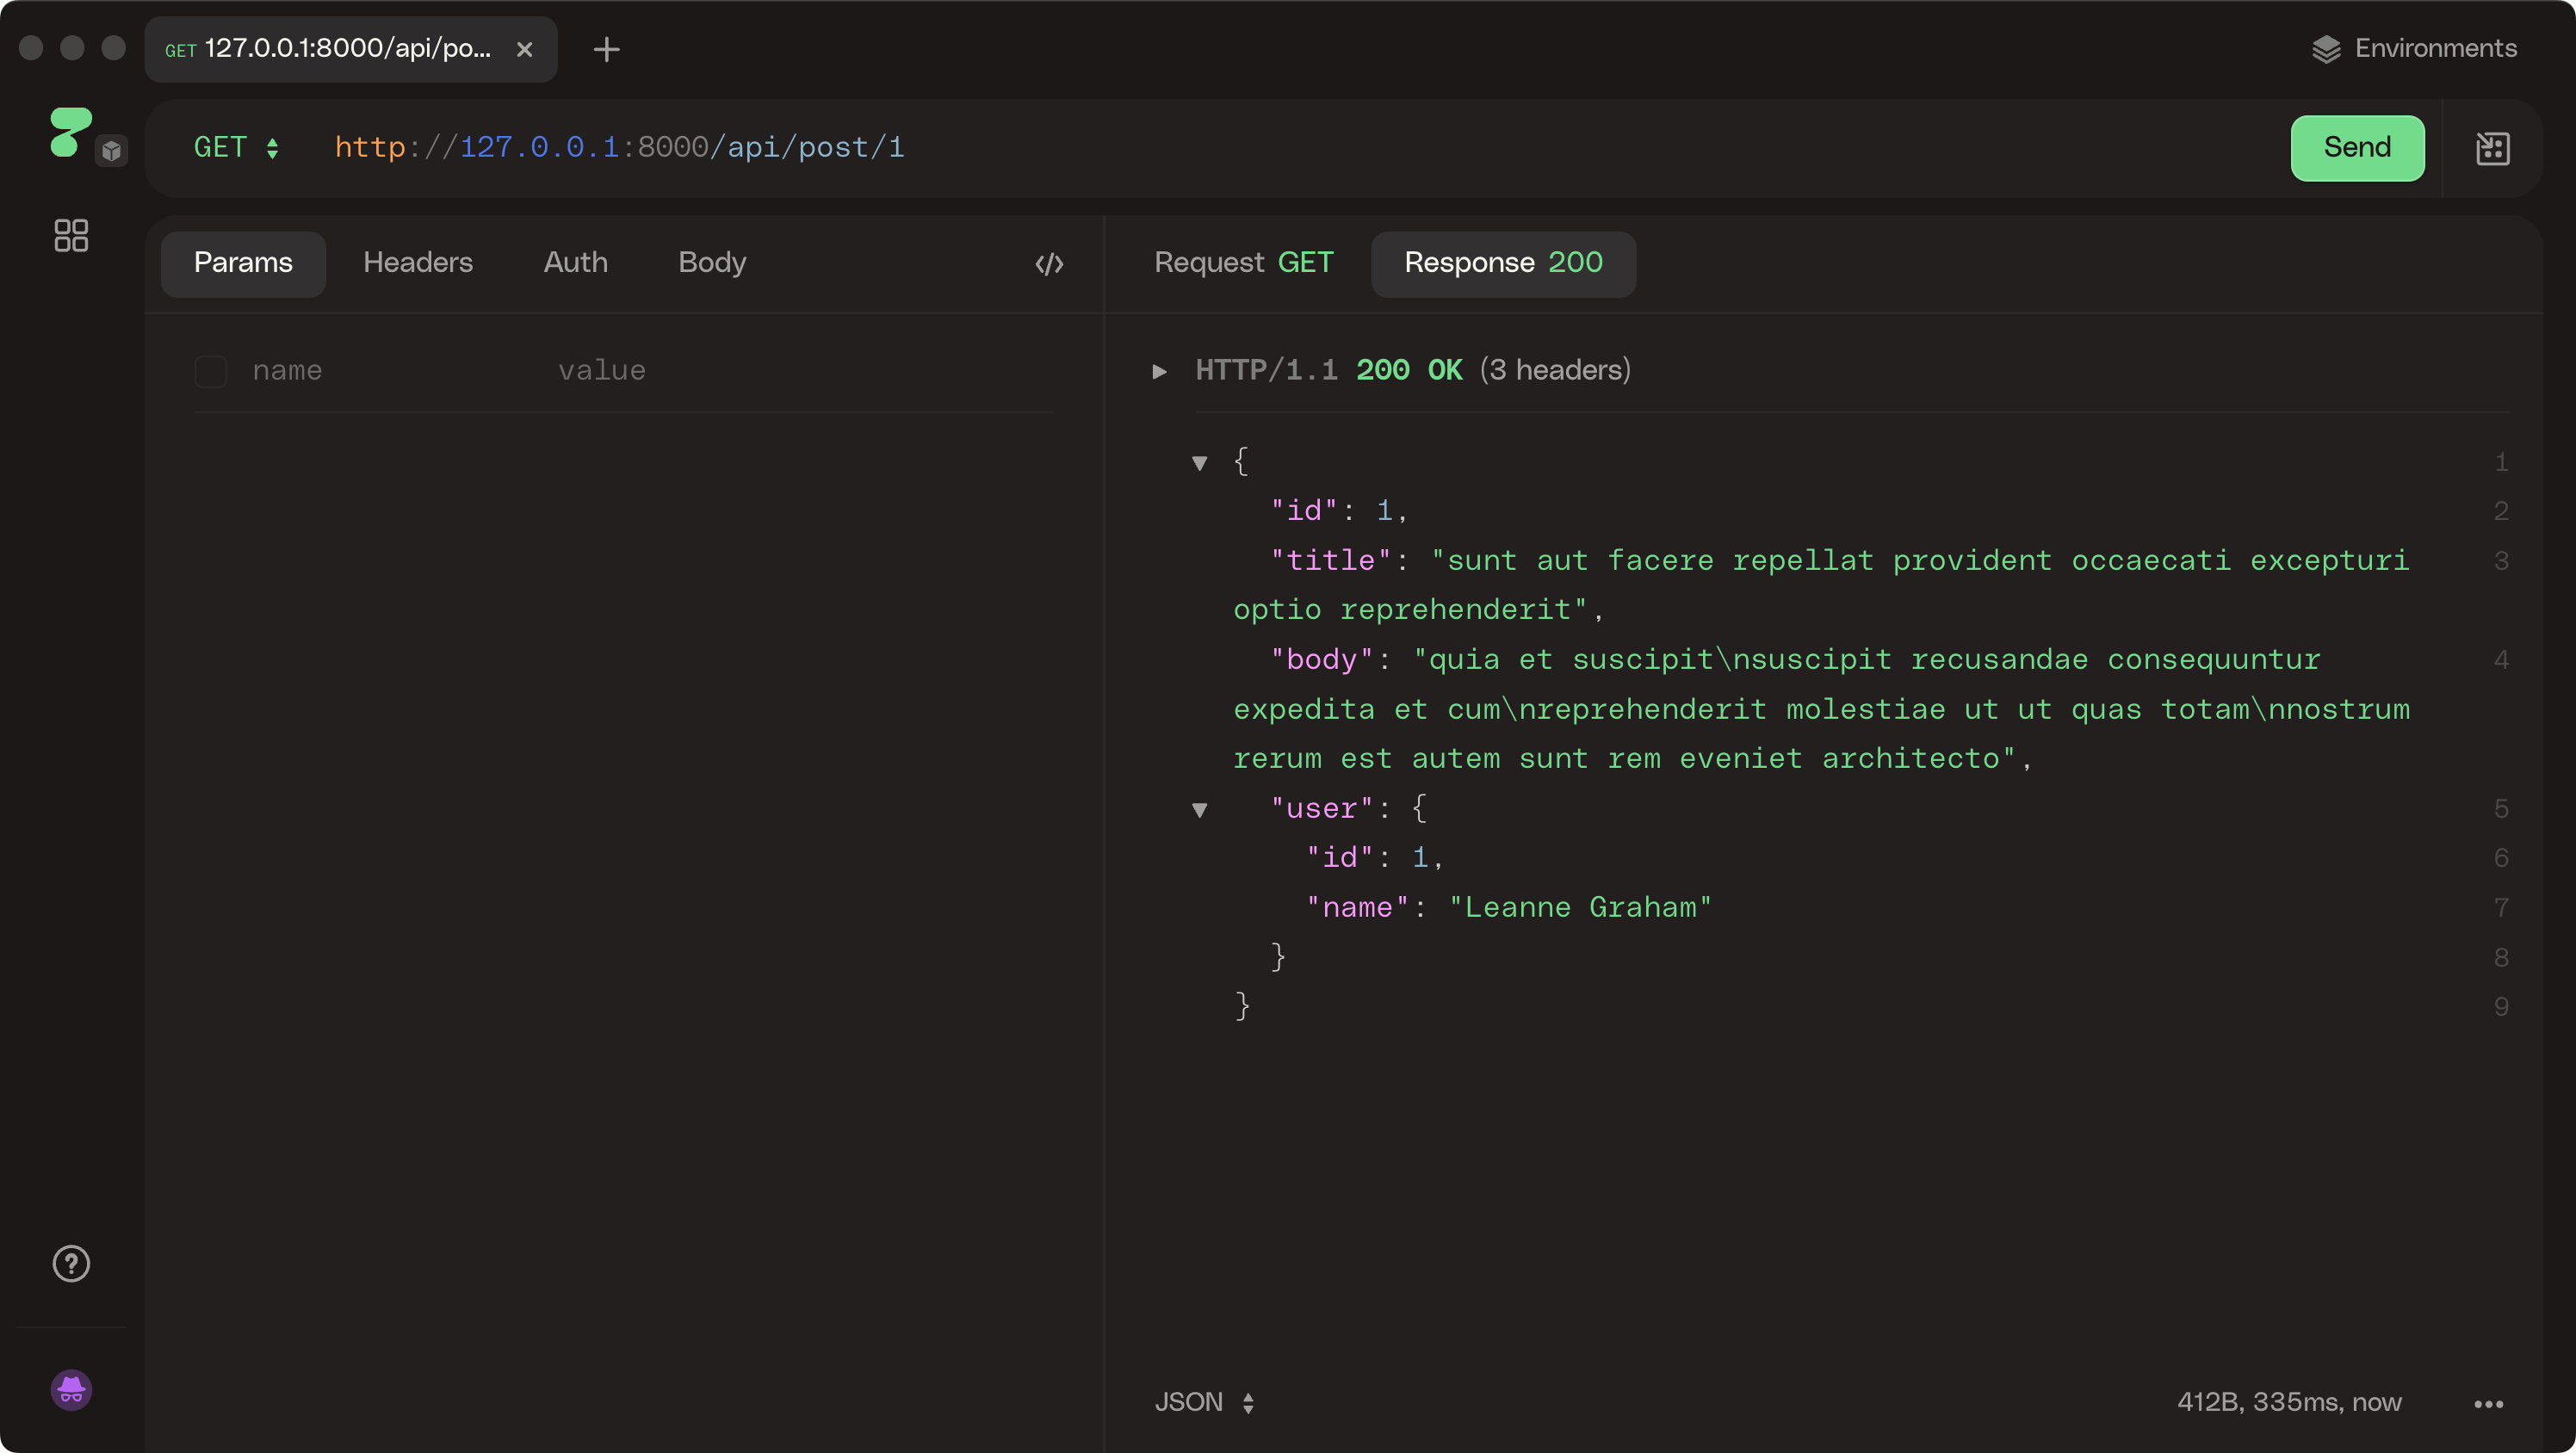Open the history icon beside Send

point(2492,148)
